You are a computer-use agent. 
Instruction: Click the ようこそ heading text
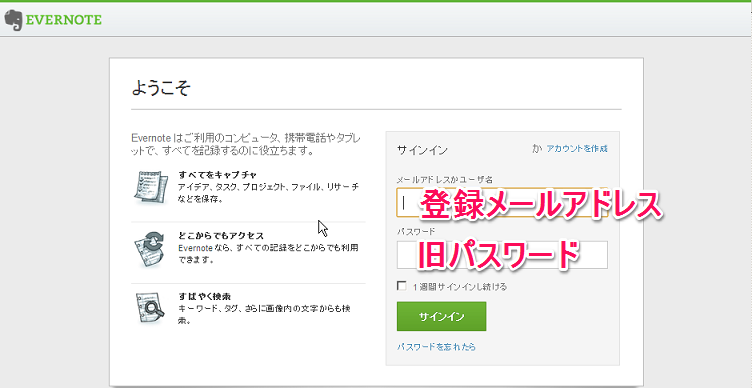pyautogui.click(x=161, y=89)
